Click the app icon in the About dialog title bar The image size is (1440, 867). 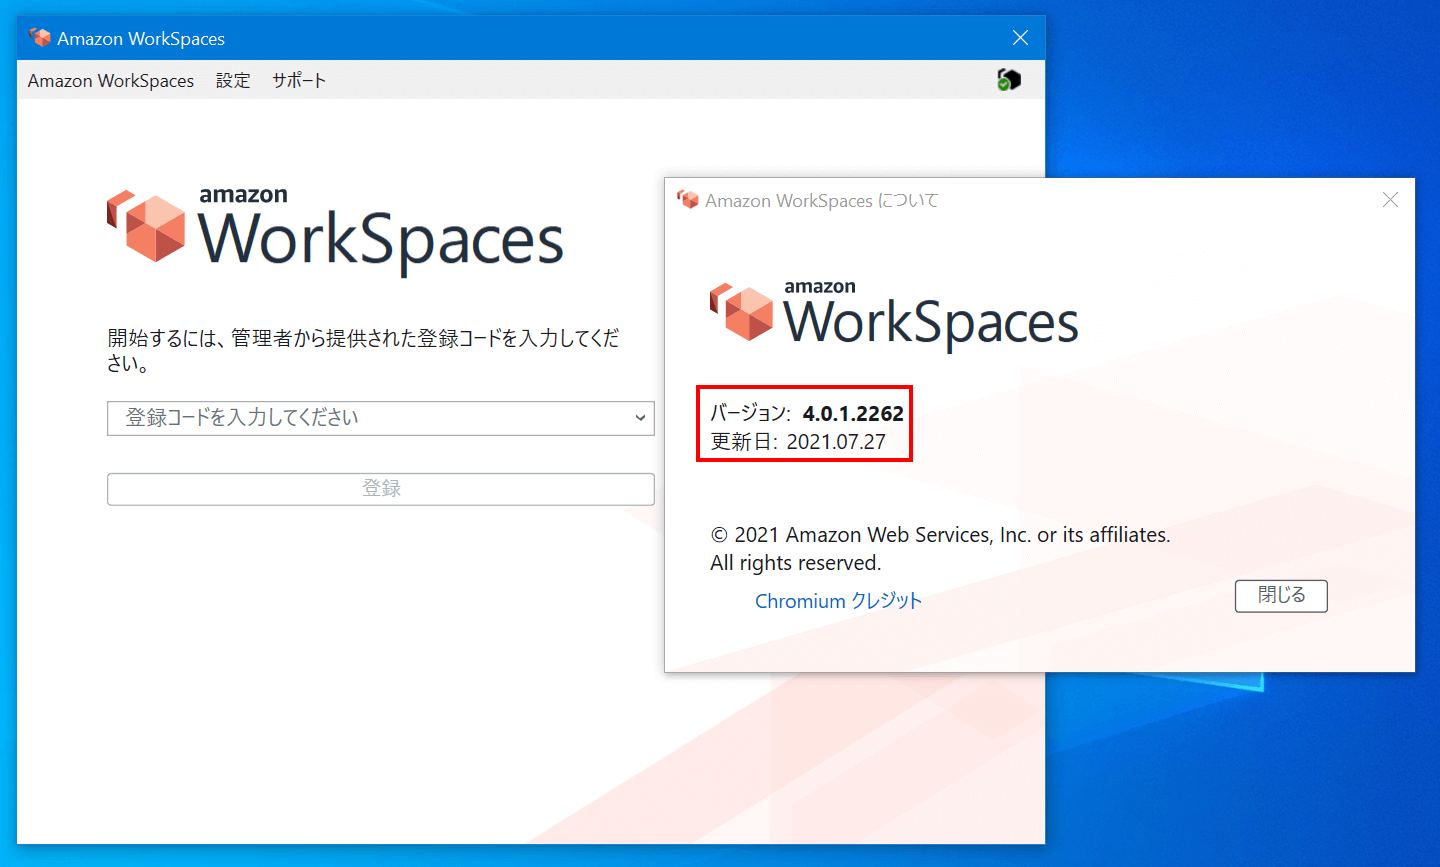688,199
